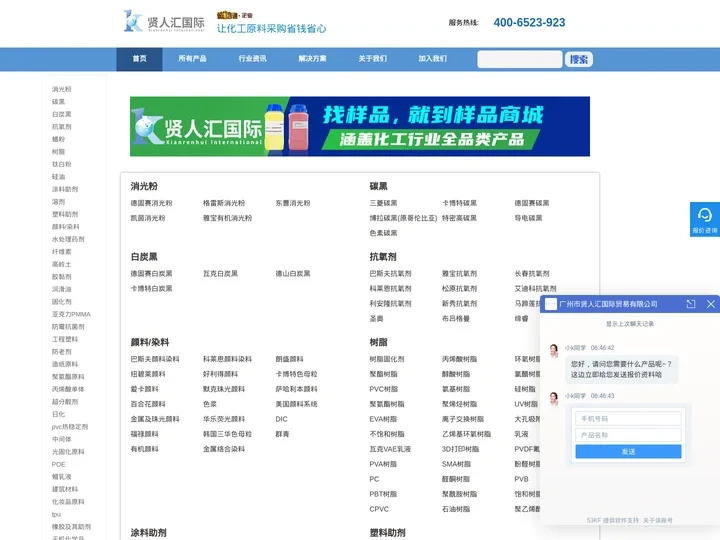Screen dimensions: 720x540
Task: Click the 抗氧剂 section heading
Action: point(382,257)
